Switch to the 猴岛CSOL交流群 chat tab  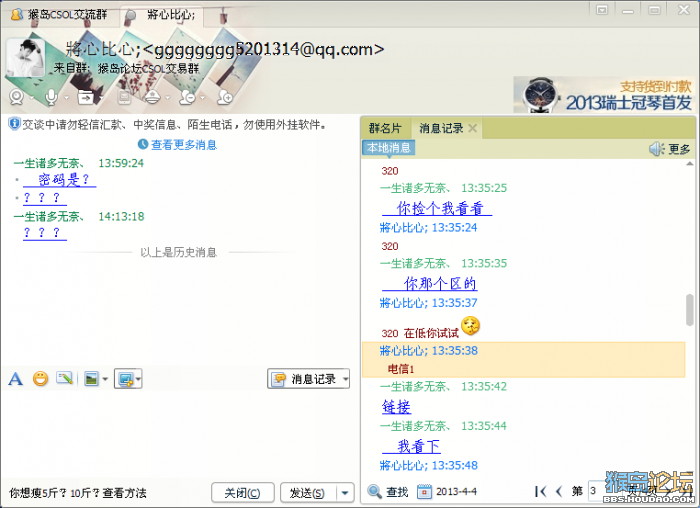coord(60,15)
